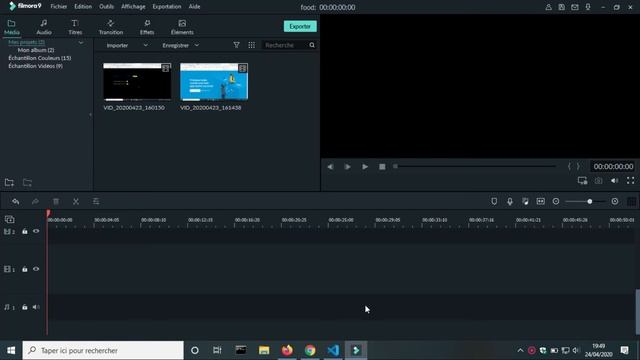Undo the last action
Screen dimensions: 640x360
point(16,201)
